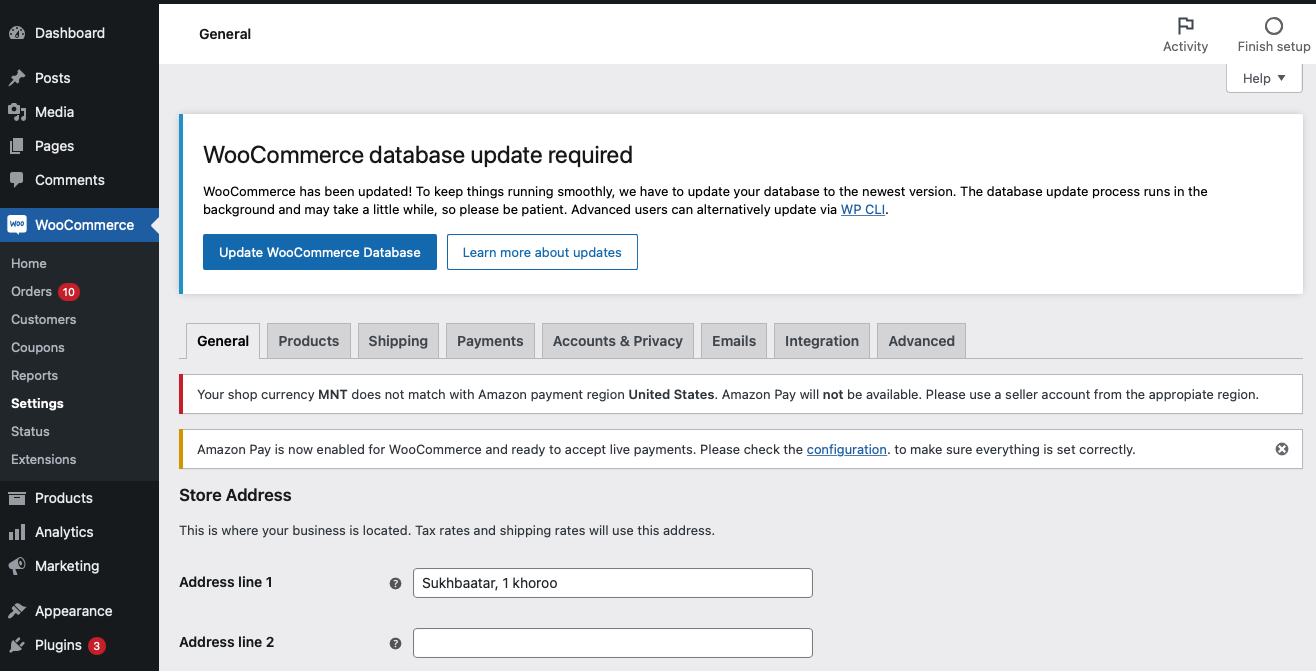Click the Finish setup circle icon
Viewport: 1316px width, 671px height.
tap(1274, 26)
